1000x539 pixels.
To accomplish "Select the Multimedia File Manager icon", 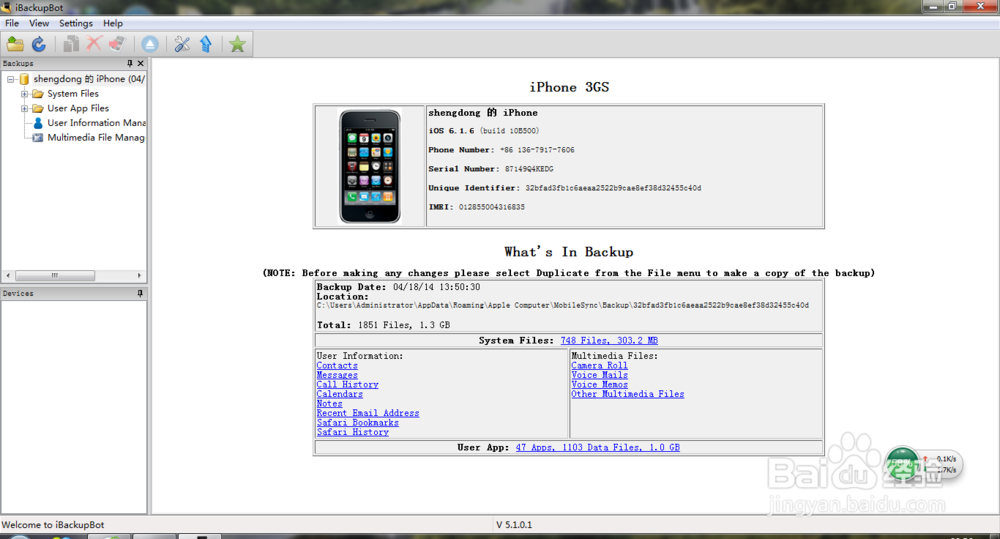I will (38, 137).
